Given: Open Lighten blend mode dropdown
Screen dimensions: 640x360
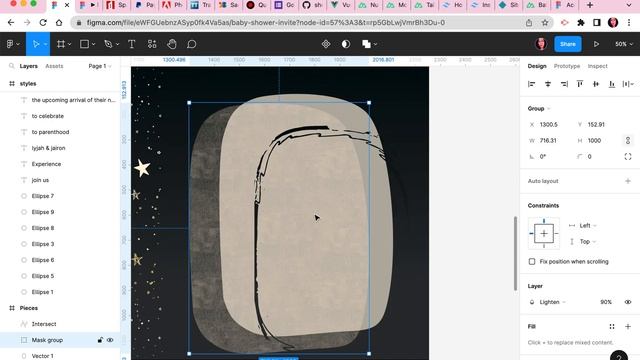Looking at the screenshot, I should click(x=553, y=302).
